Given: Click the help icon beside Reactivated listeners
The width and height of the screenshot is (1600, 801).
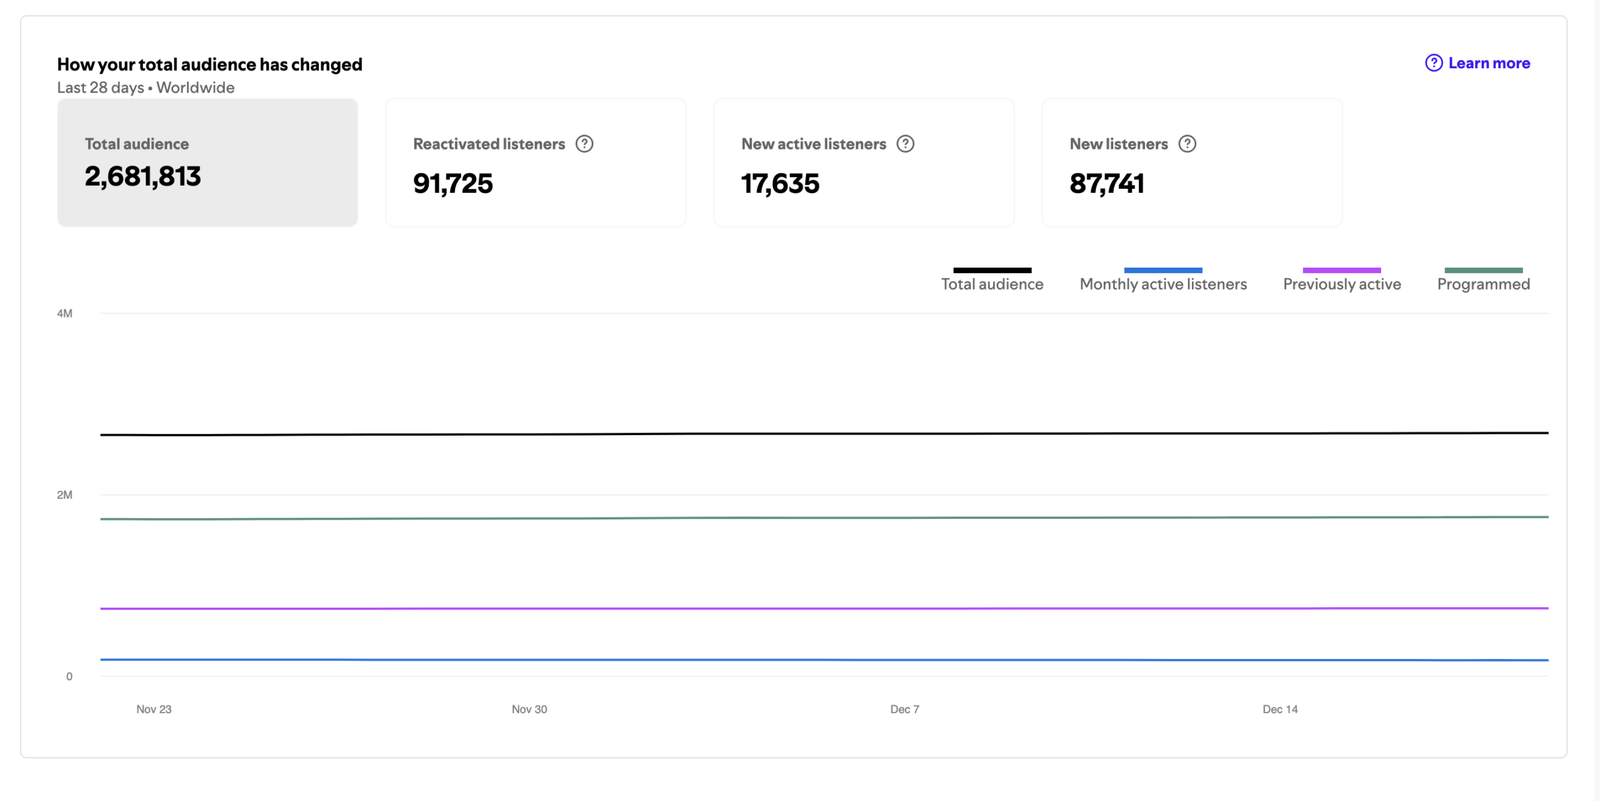Looking at the screenshot, I should 585,144.
